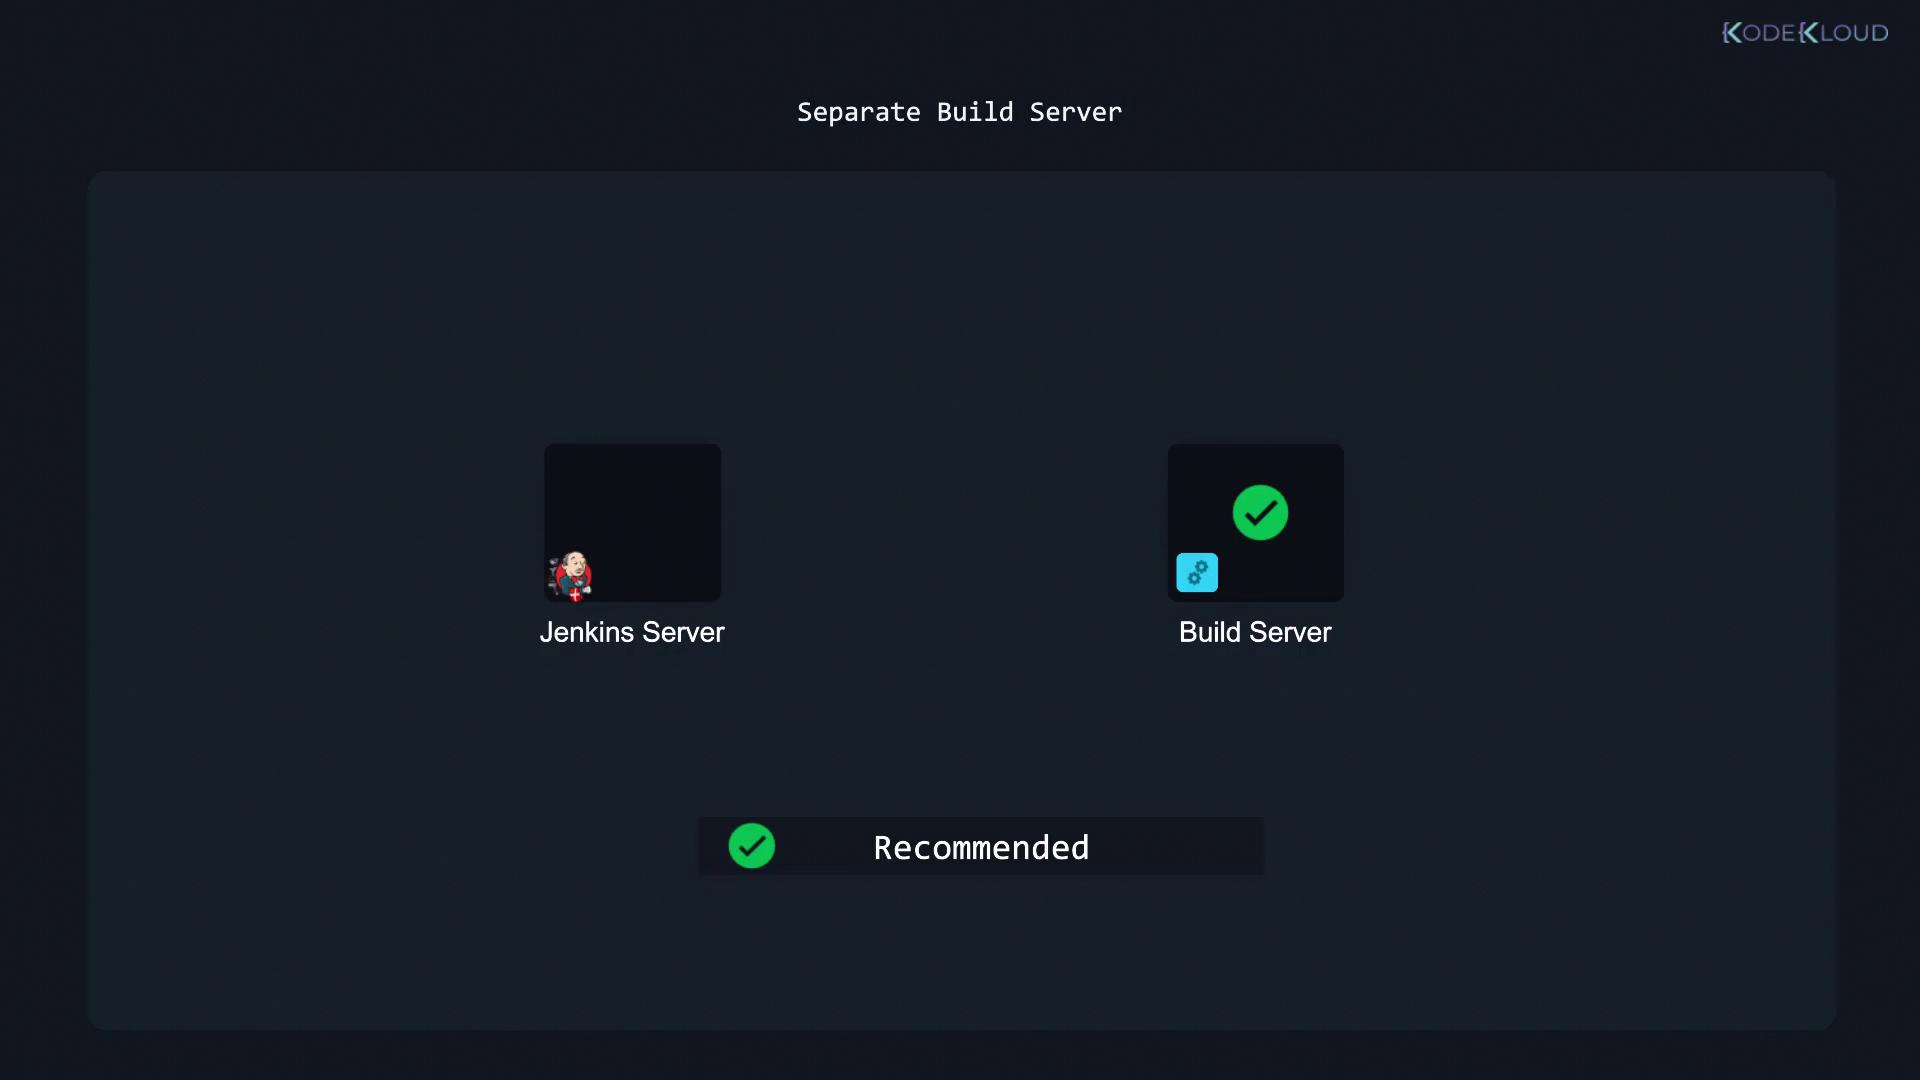Click the "Kloud" part of the logo

coord(1844,33)
